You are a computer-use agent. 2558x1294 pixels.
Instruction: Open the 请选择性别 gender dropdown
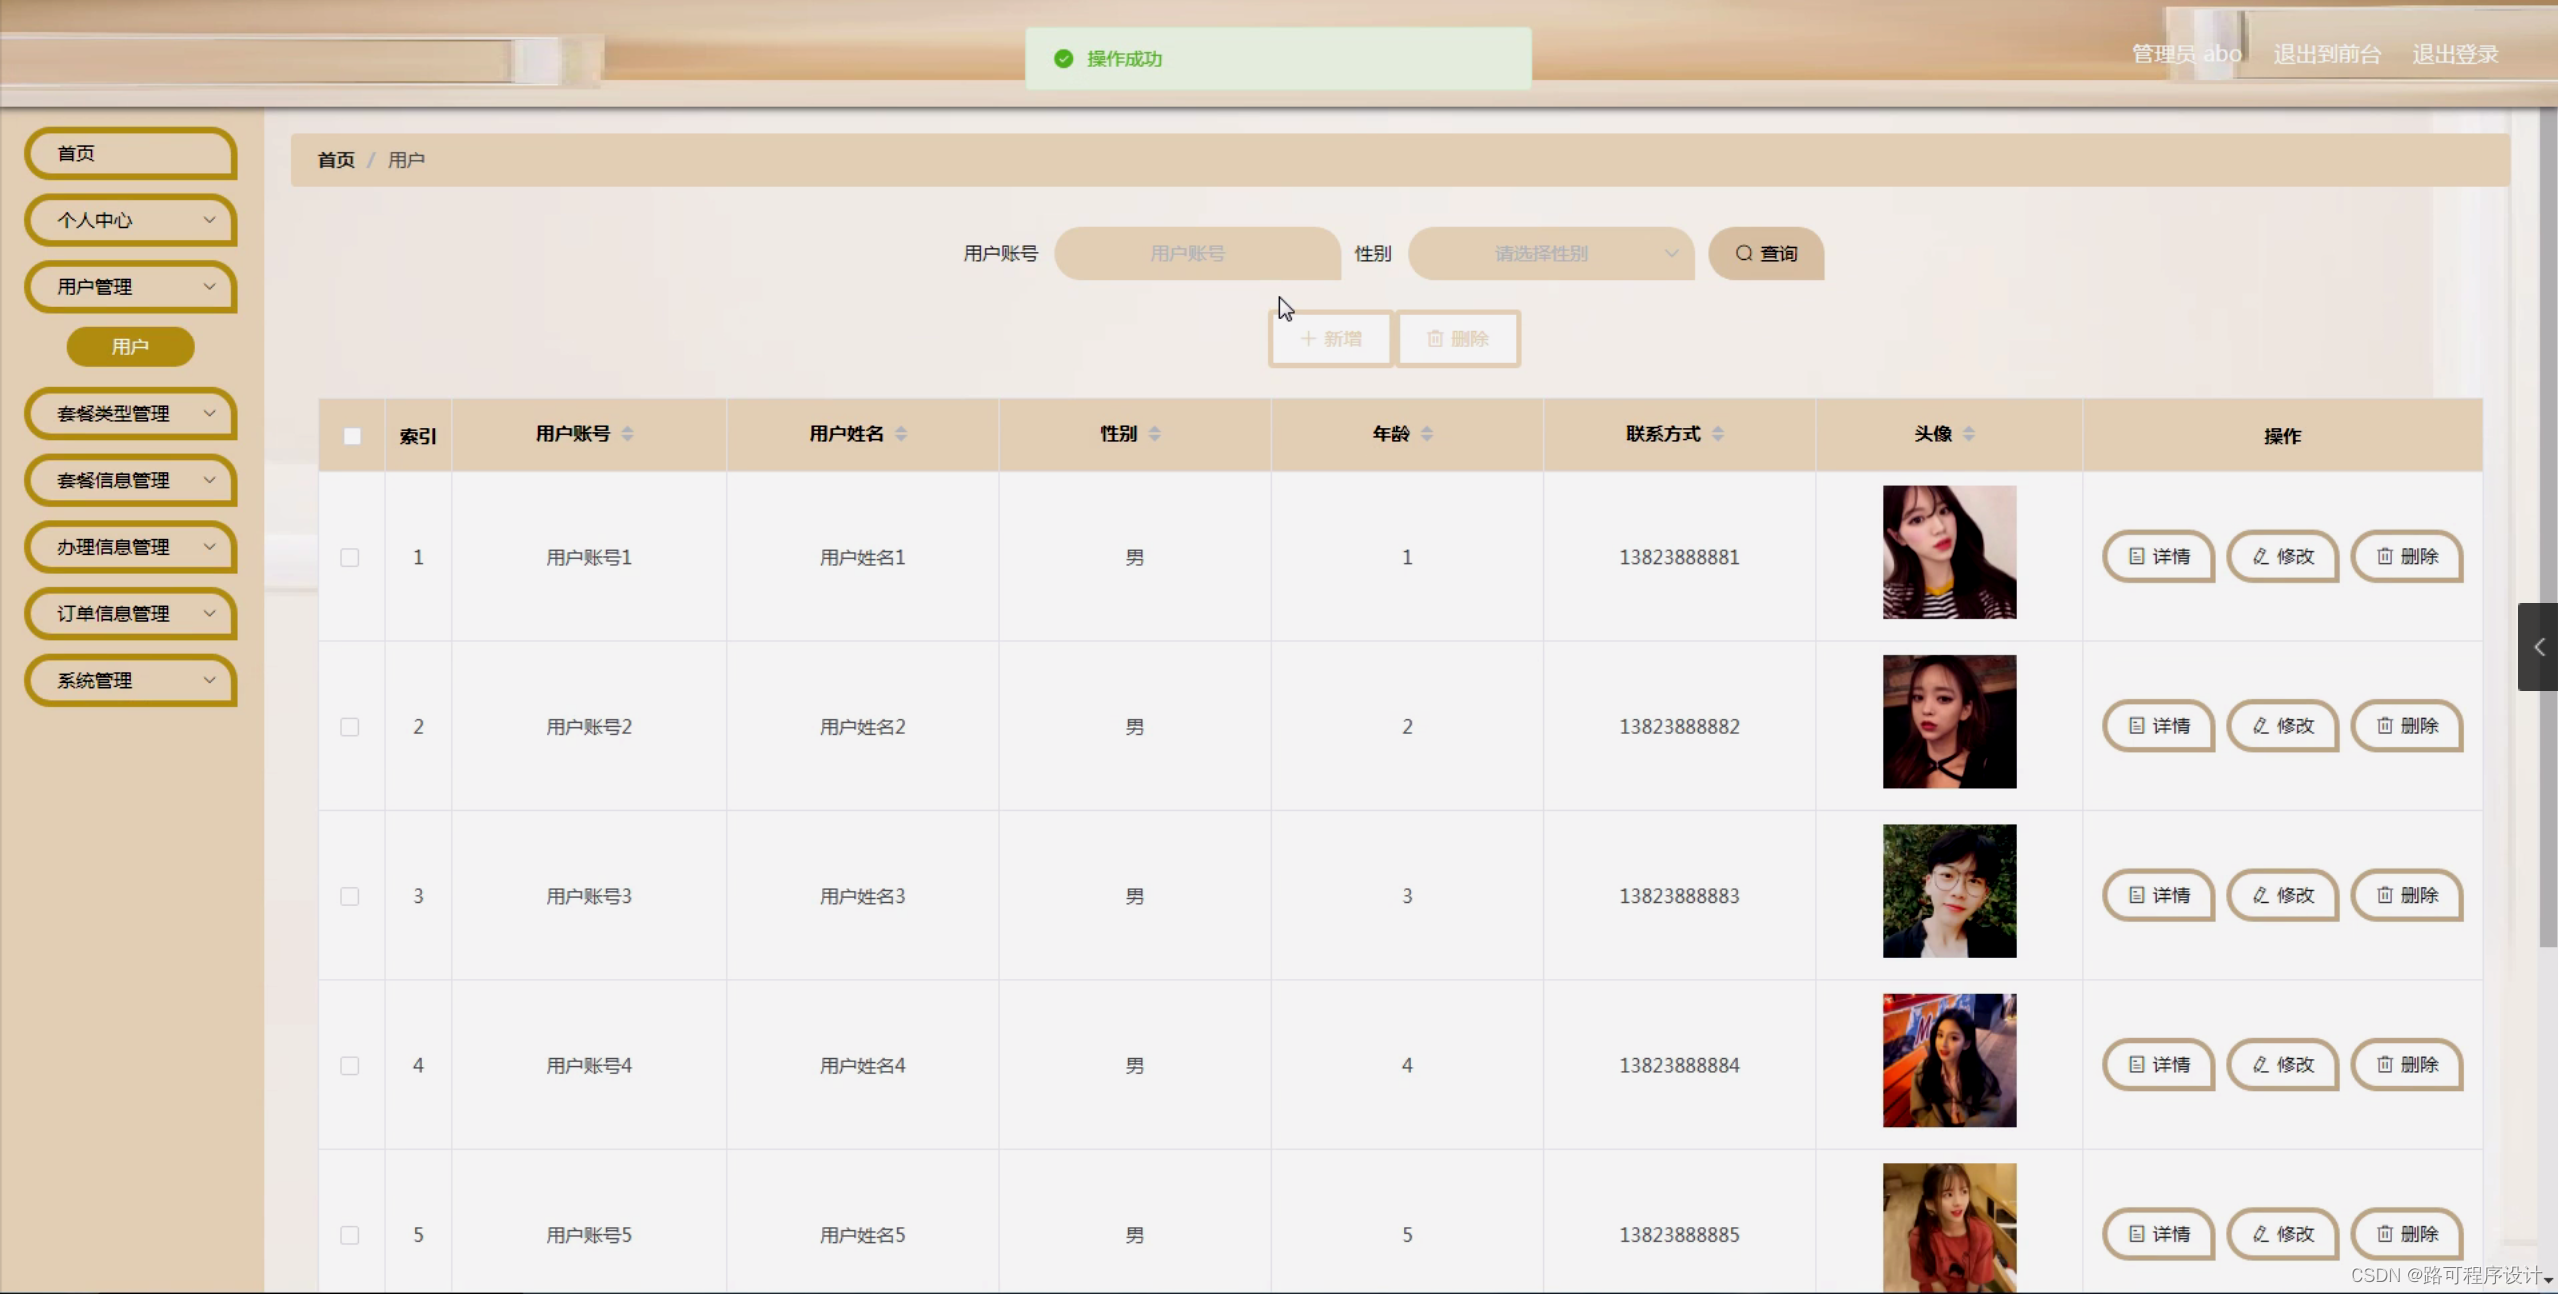pyautogui.click(x=1550, y=254)
